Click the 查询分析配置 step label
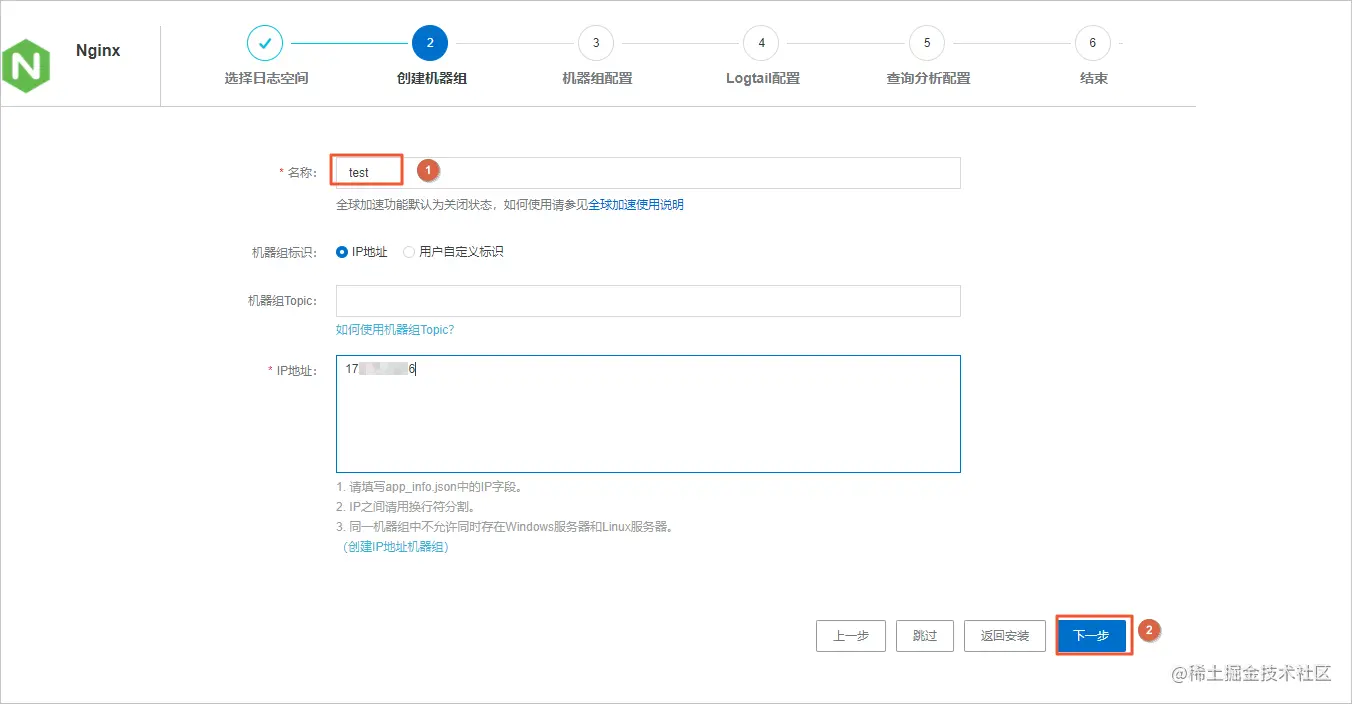Image resolution: width=1352 pixels, height=704 pixels. pyautogui.click(x=928, y=78)
